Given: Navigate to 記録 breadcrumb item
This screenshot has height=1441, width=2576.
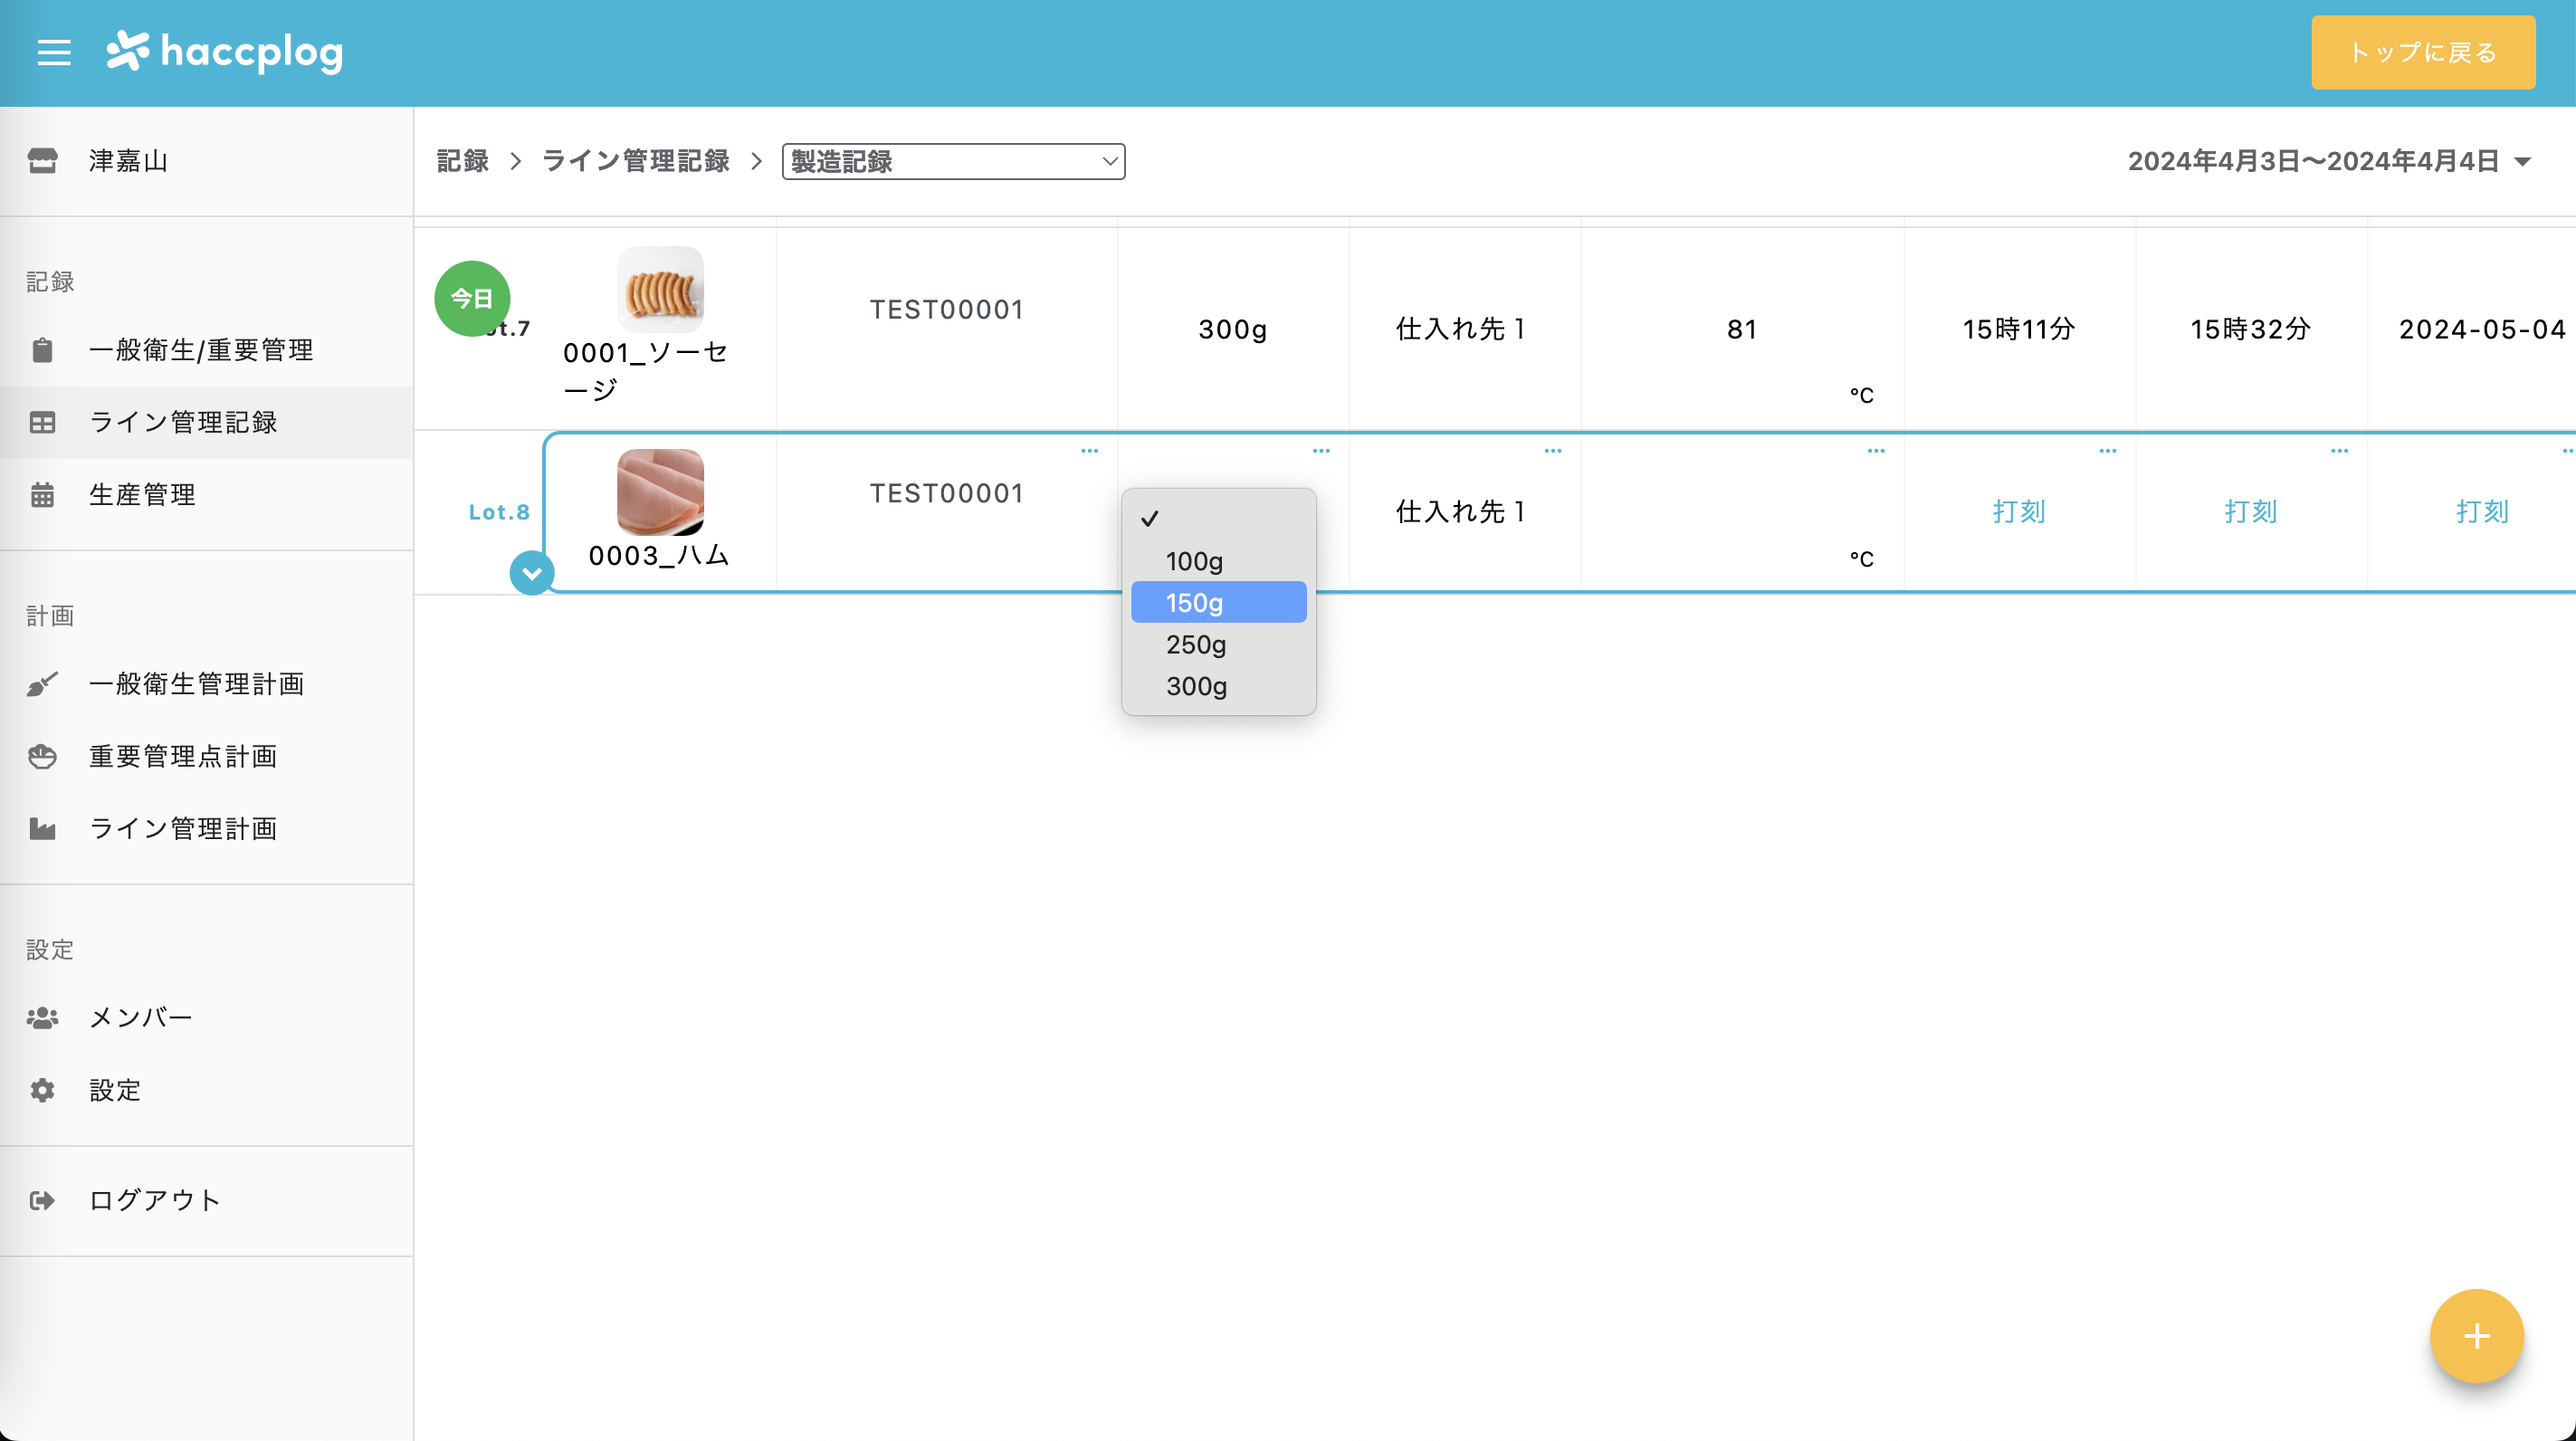Looking at the screenshot, I should tap(461, 161).
